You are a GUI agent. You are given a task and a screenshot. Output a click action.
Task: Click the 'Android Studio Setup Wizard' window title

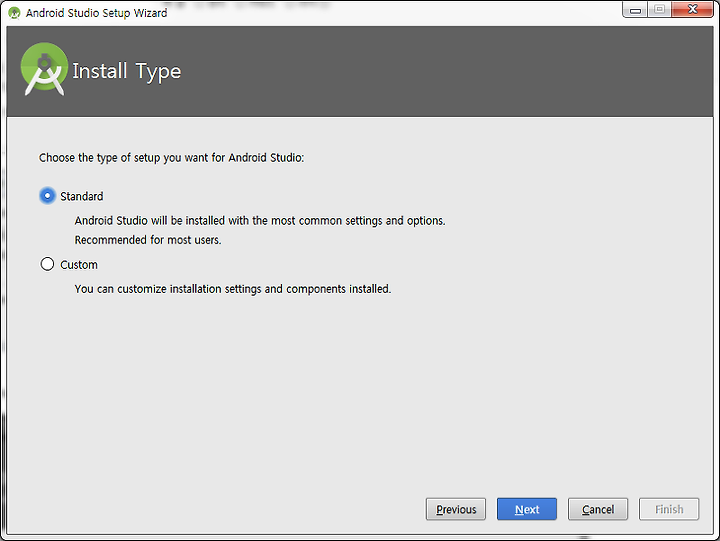point(96,13)
